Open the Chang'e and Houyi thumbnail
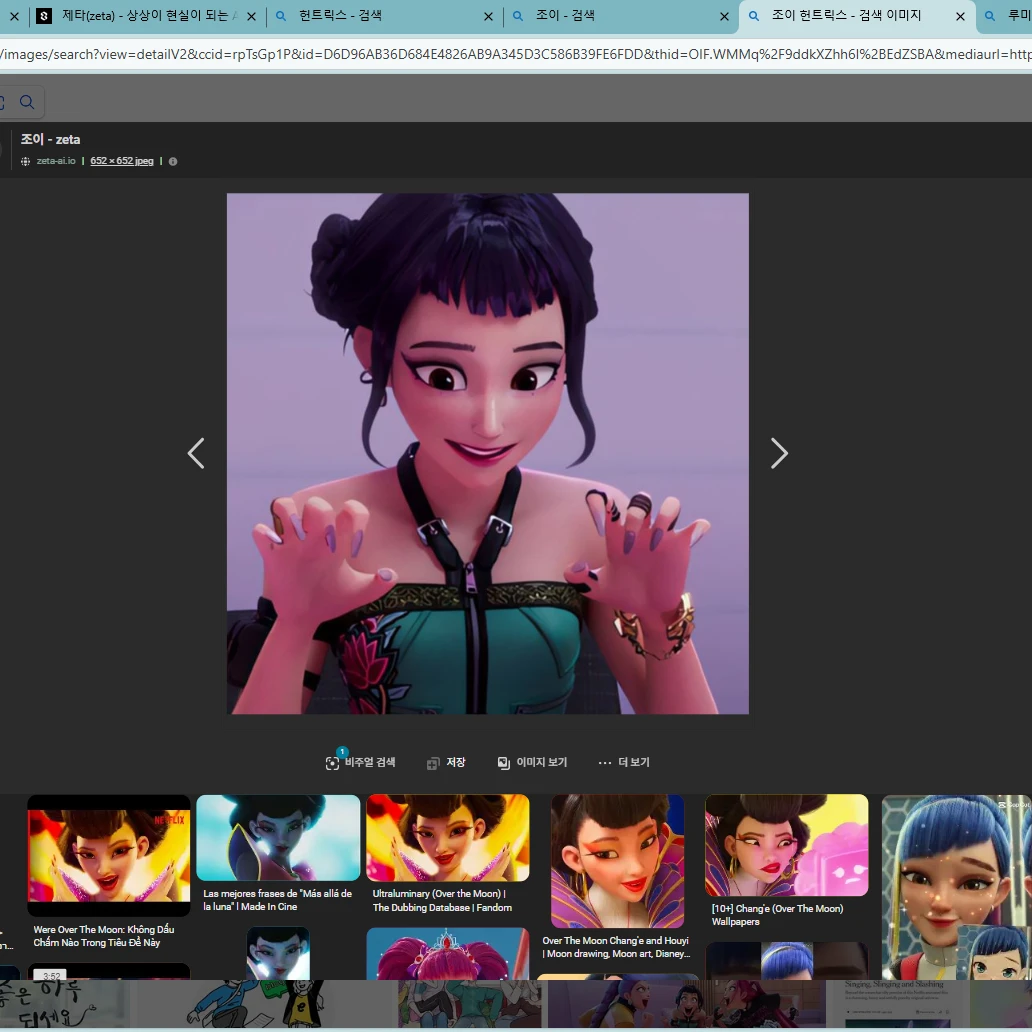Screen dimensions: 1032x1032 tap(617, 861)
